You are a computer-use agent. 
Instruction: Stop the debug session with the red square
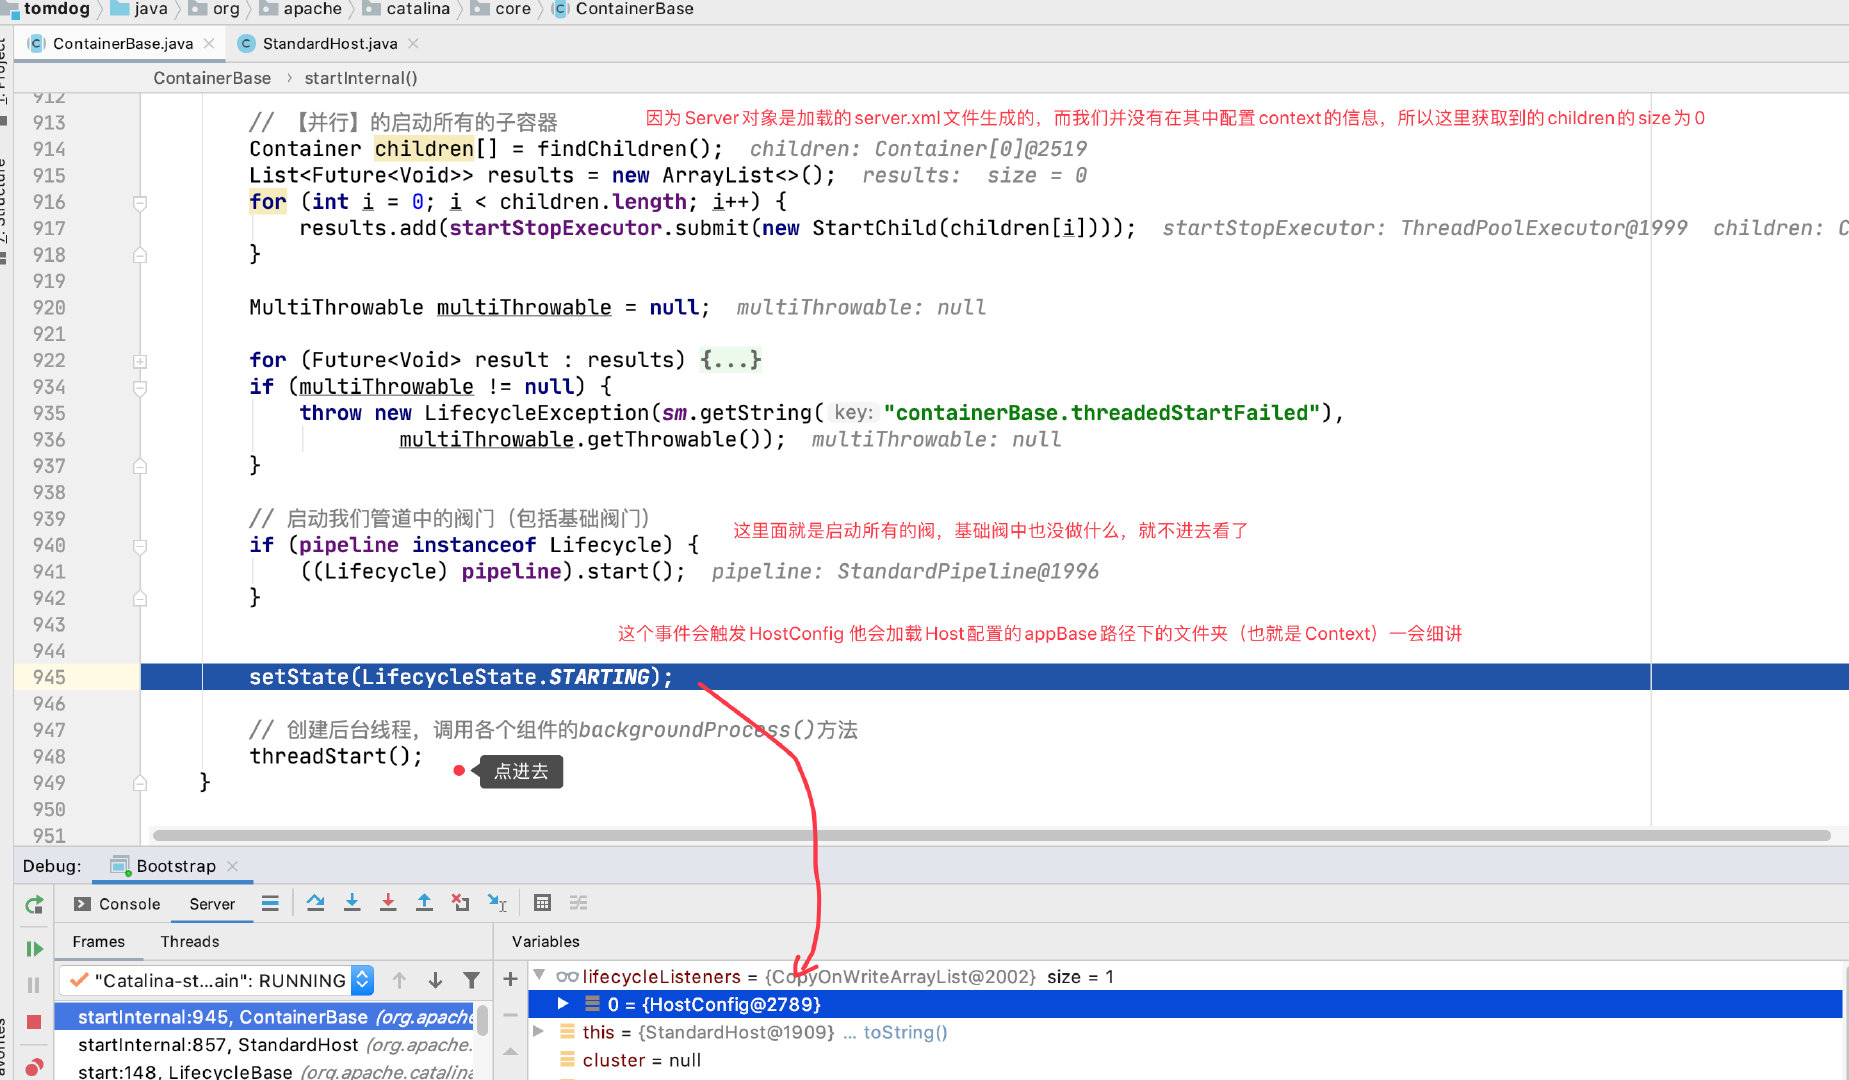click(34, 1022)
